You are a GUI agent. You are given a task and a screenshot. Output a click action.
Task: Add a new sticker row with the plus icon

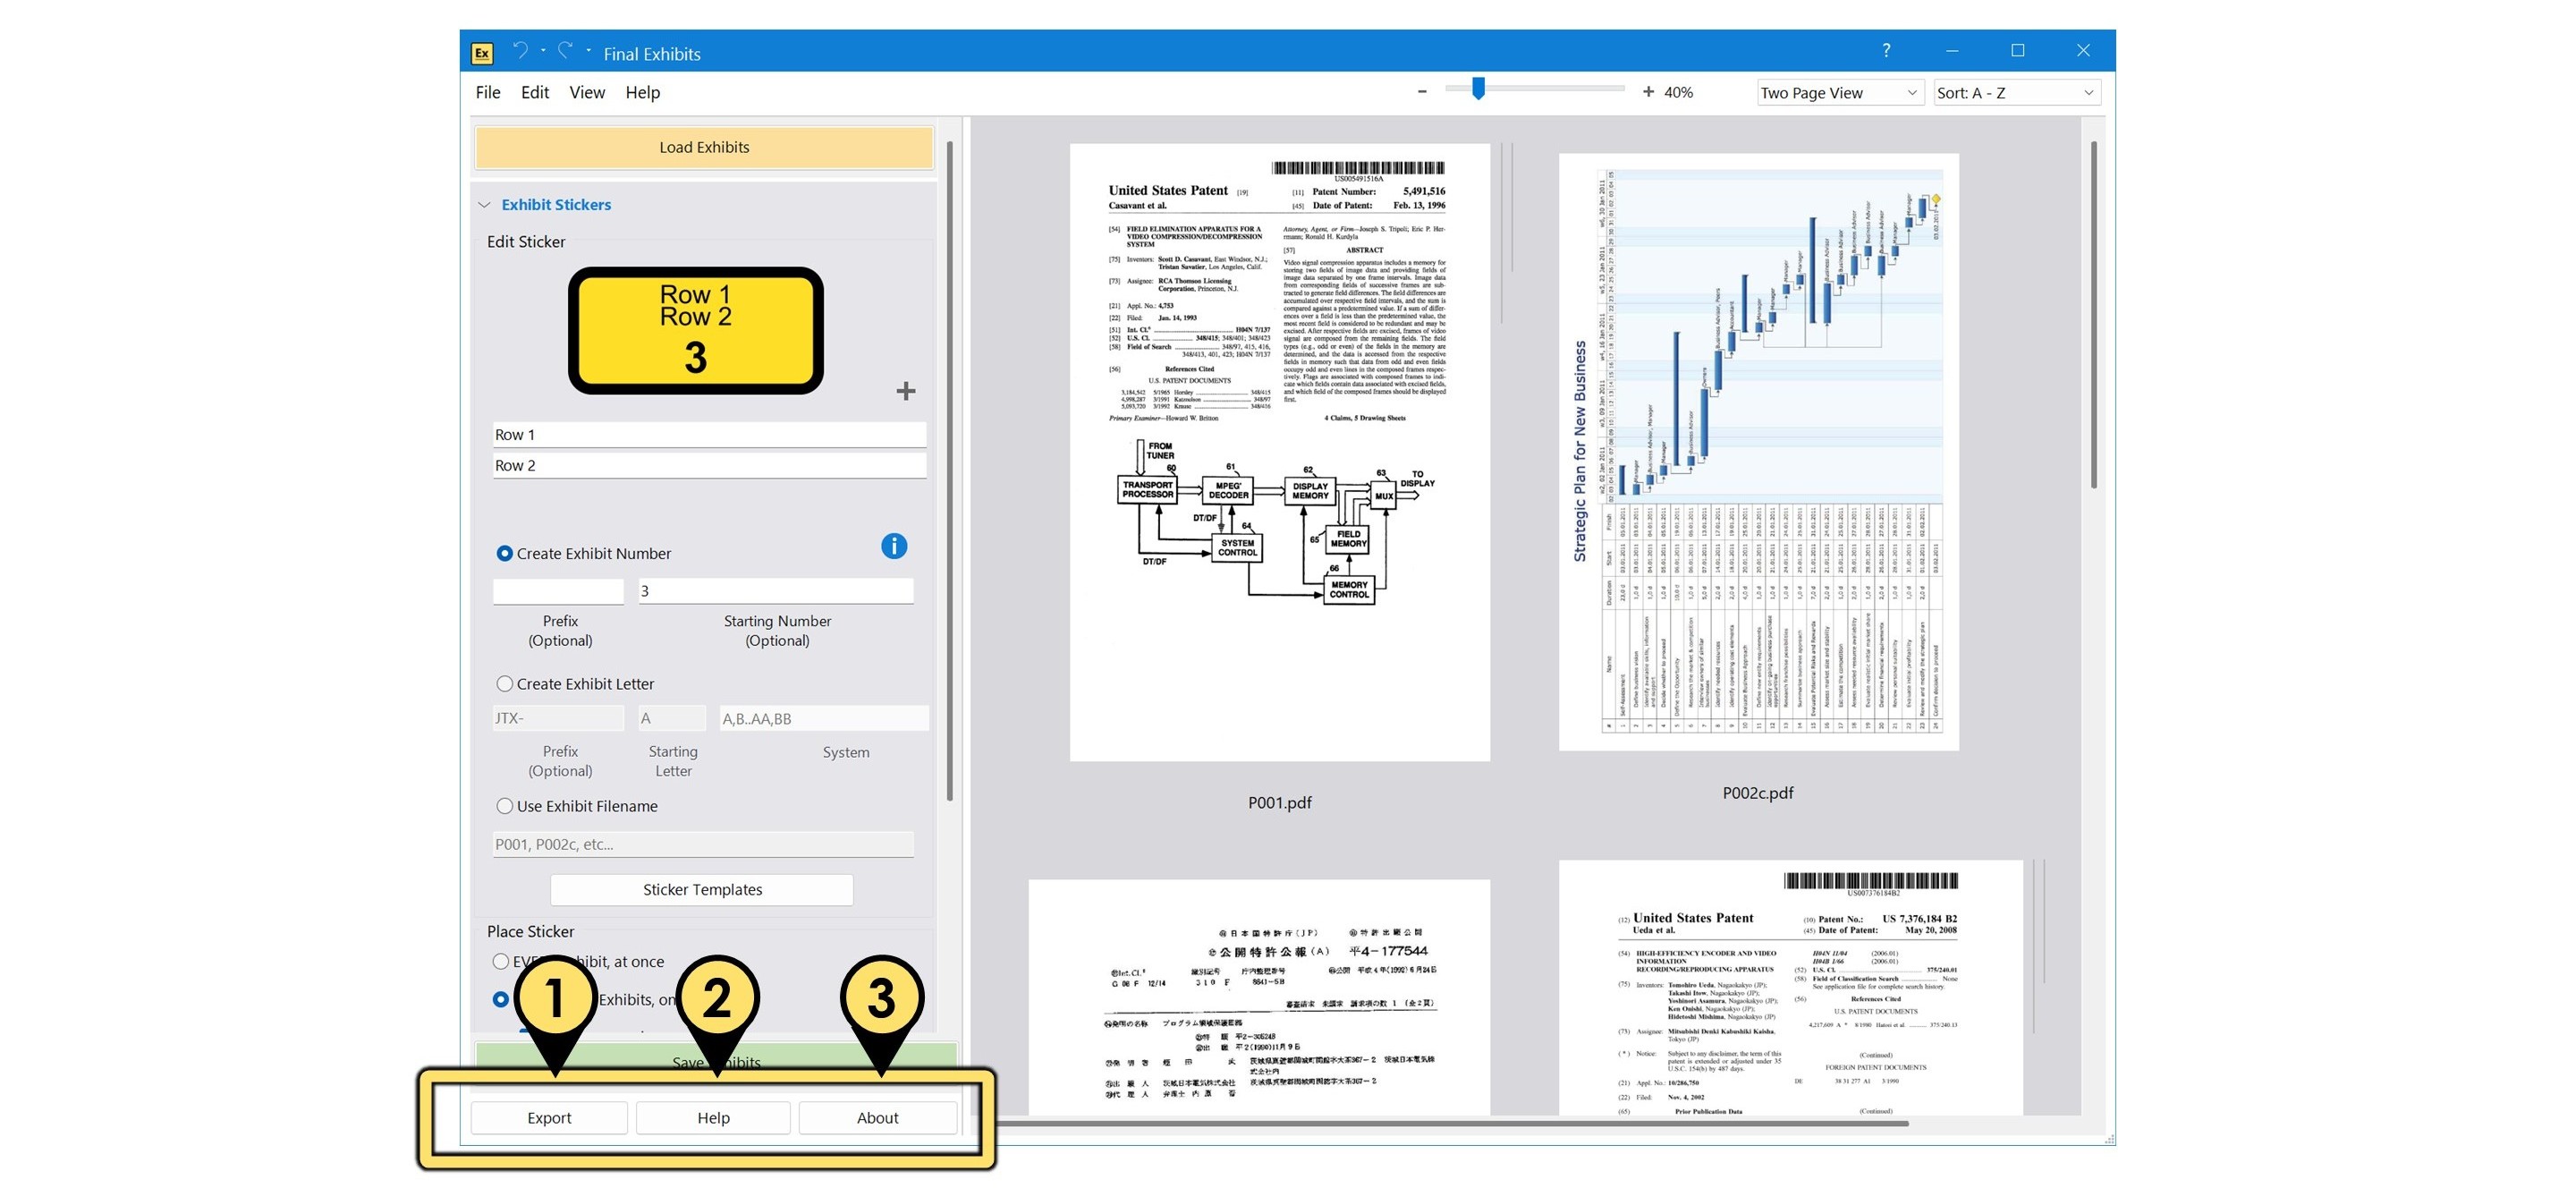[905, 391]
